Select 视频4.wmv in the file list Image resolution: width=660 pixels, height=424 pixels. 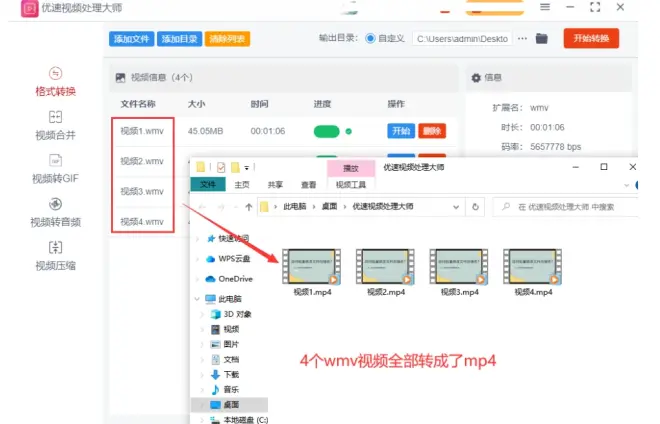click(142, 221)
